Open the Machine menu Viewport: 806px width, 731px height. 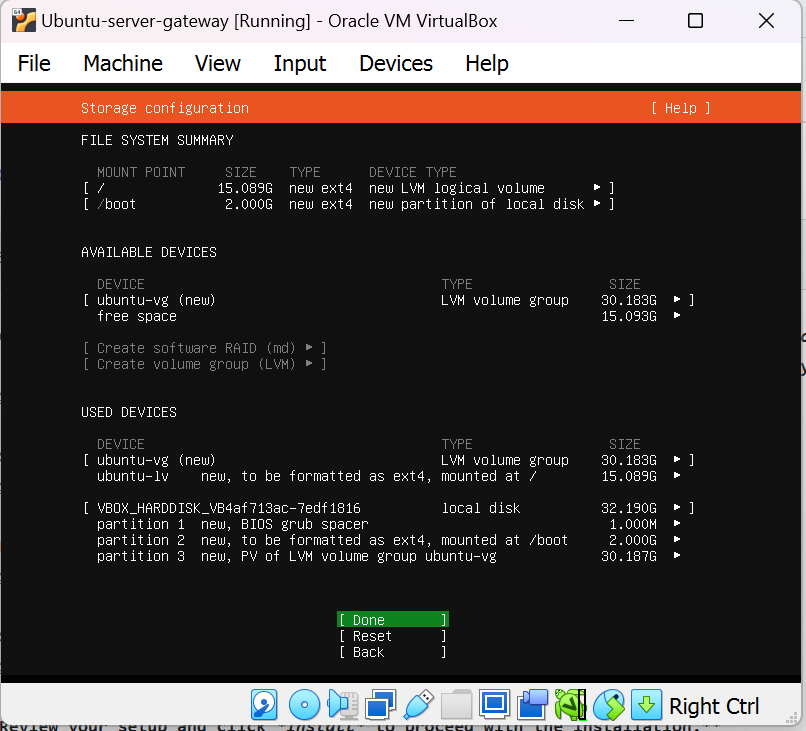pyautogui.click(x=123, y=64)
